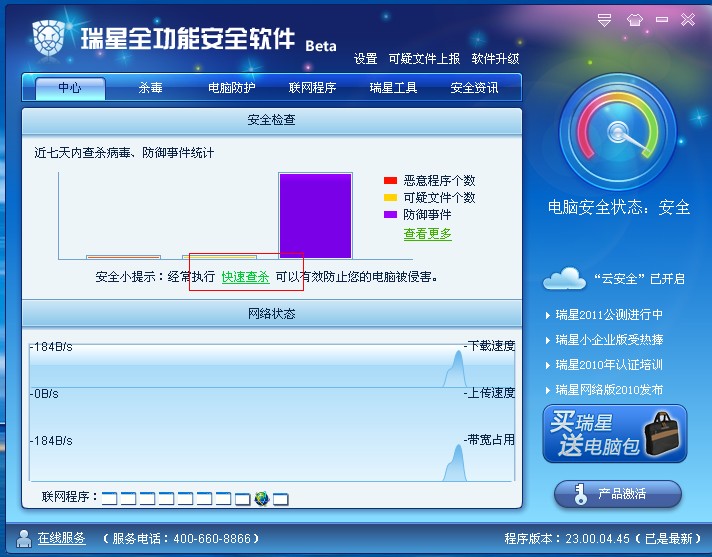Click the 程序版本：23.00.04.45 text
The width and height of the screenshot is (712, 557).
[567, 539]
